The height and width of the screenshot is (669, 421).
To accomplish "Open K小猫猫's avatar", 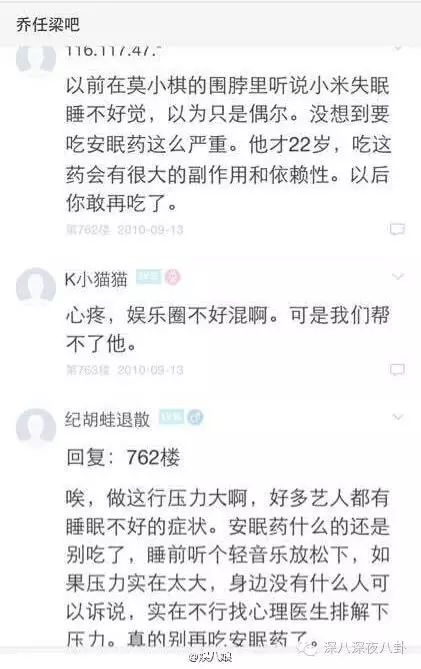I will tap(36, 287).
